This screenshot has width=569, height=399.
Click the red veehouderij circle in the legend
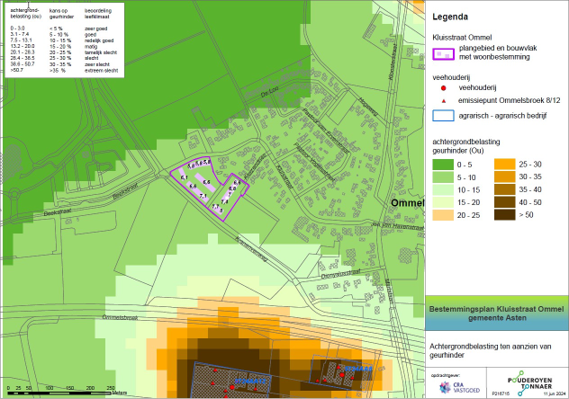pos(443,88)
